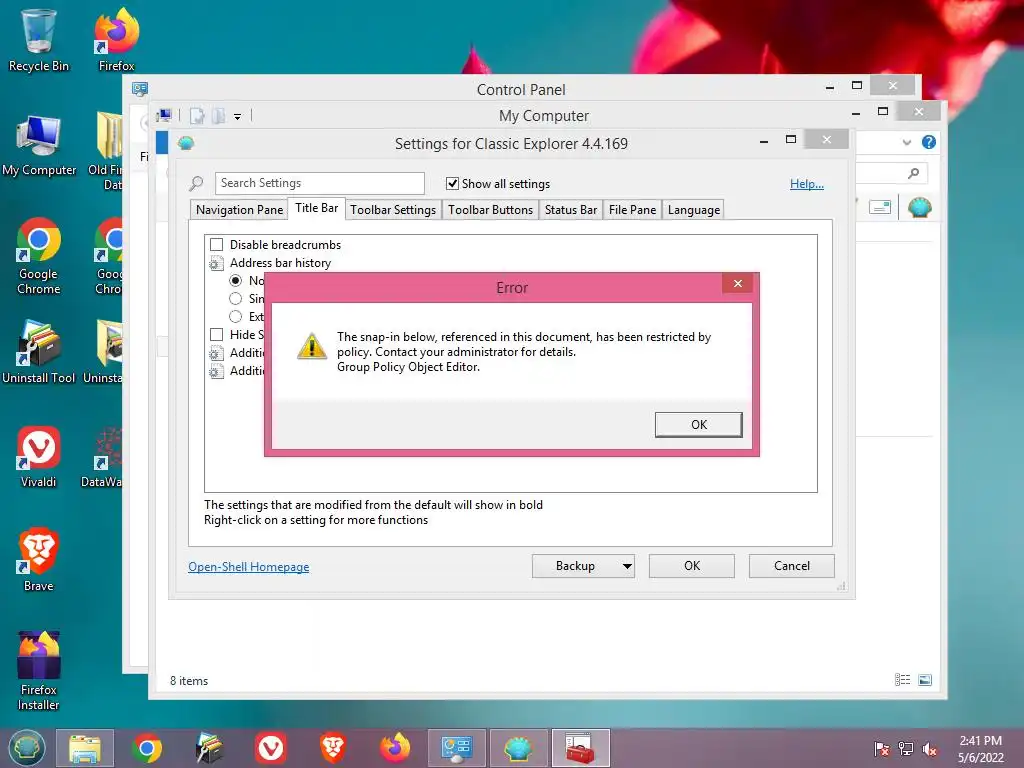1024x768 pixels.
Task: Switch to Classic Explorer settings taskbar button
Action: 519,748
